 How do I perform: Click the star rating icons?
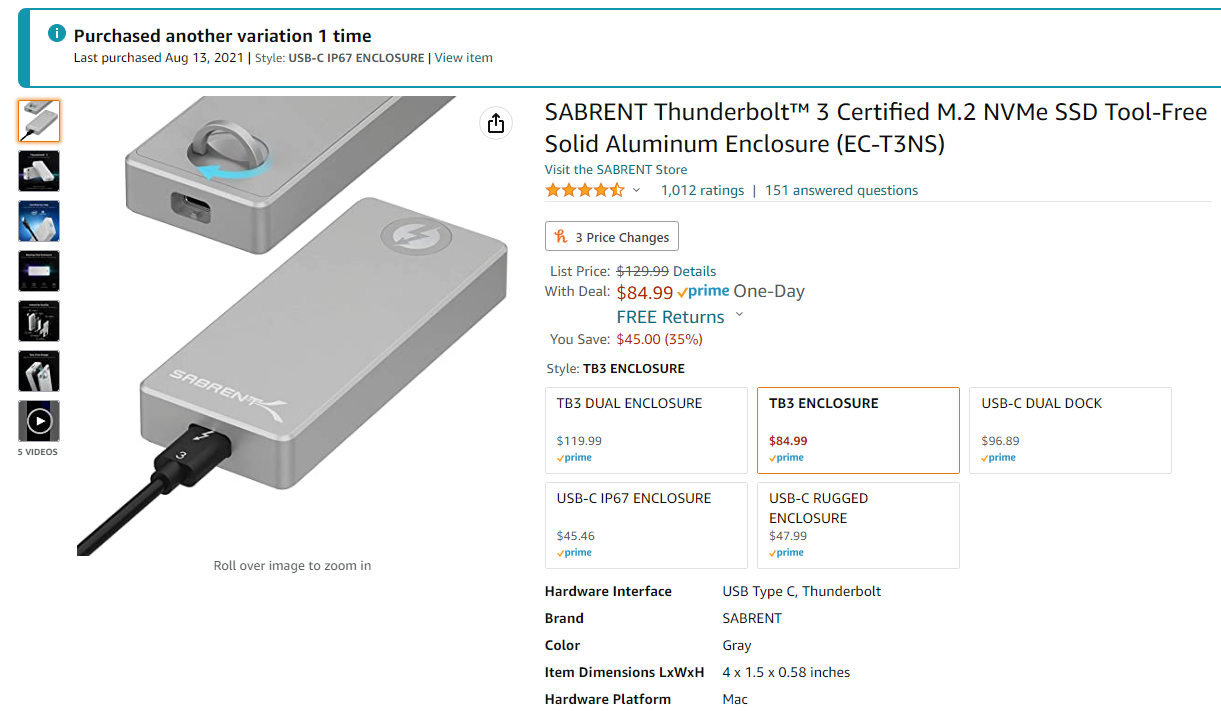[585, 190]
